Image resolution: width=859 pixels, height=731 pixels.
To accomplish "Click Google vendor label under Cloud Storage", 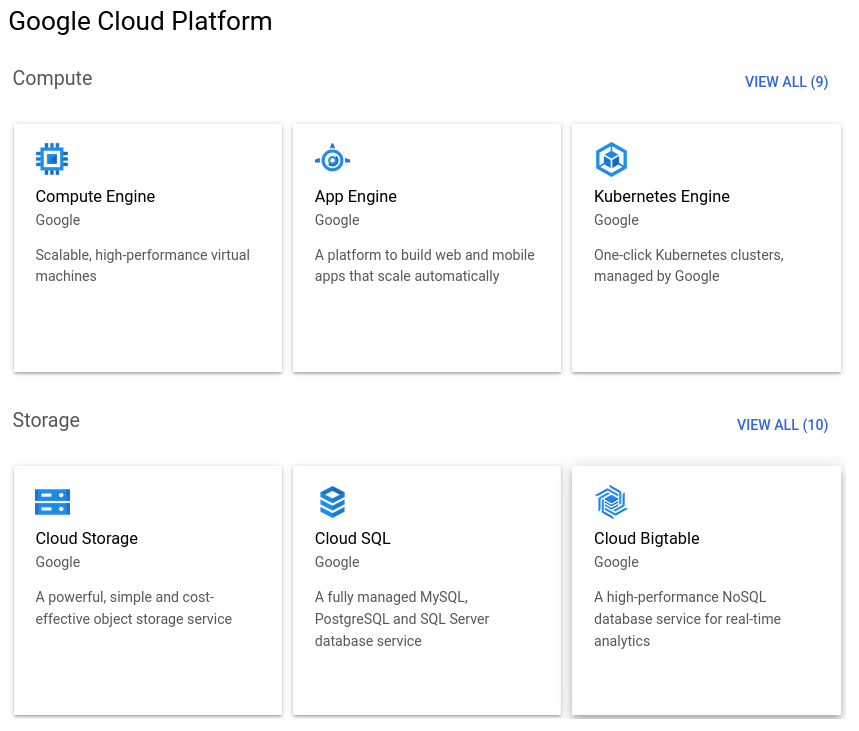I will tap(58, 562).
